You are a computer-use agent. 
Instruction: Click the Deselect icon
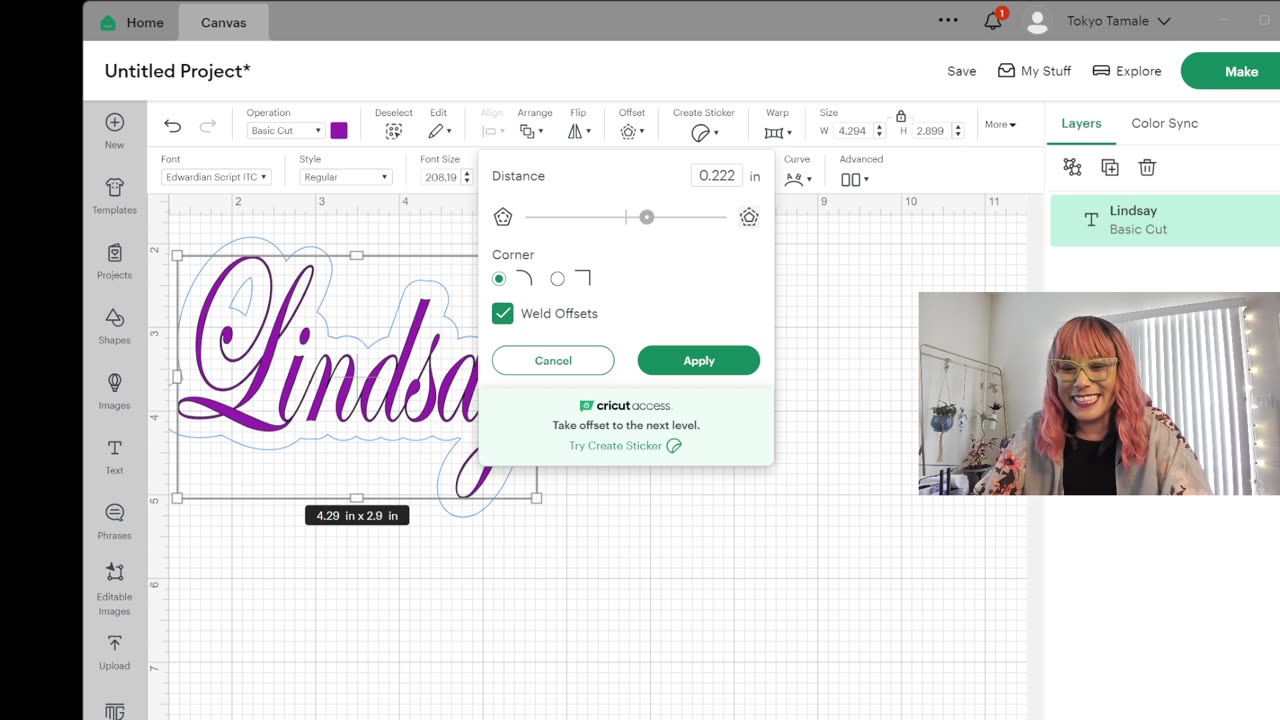tap(394, 131)
